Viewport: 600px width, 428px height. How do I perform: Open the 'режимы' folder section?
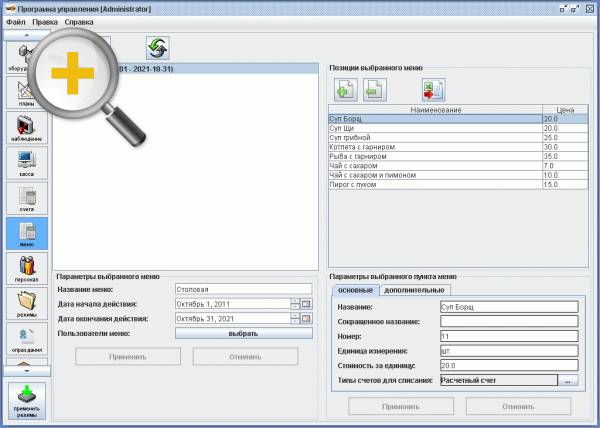pos(26,303)
